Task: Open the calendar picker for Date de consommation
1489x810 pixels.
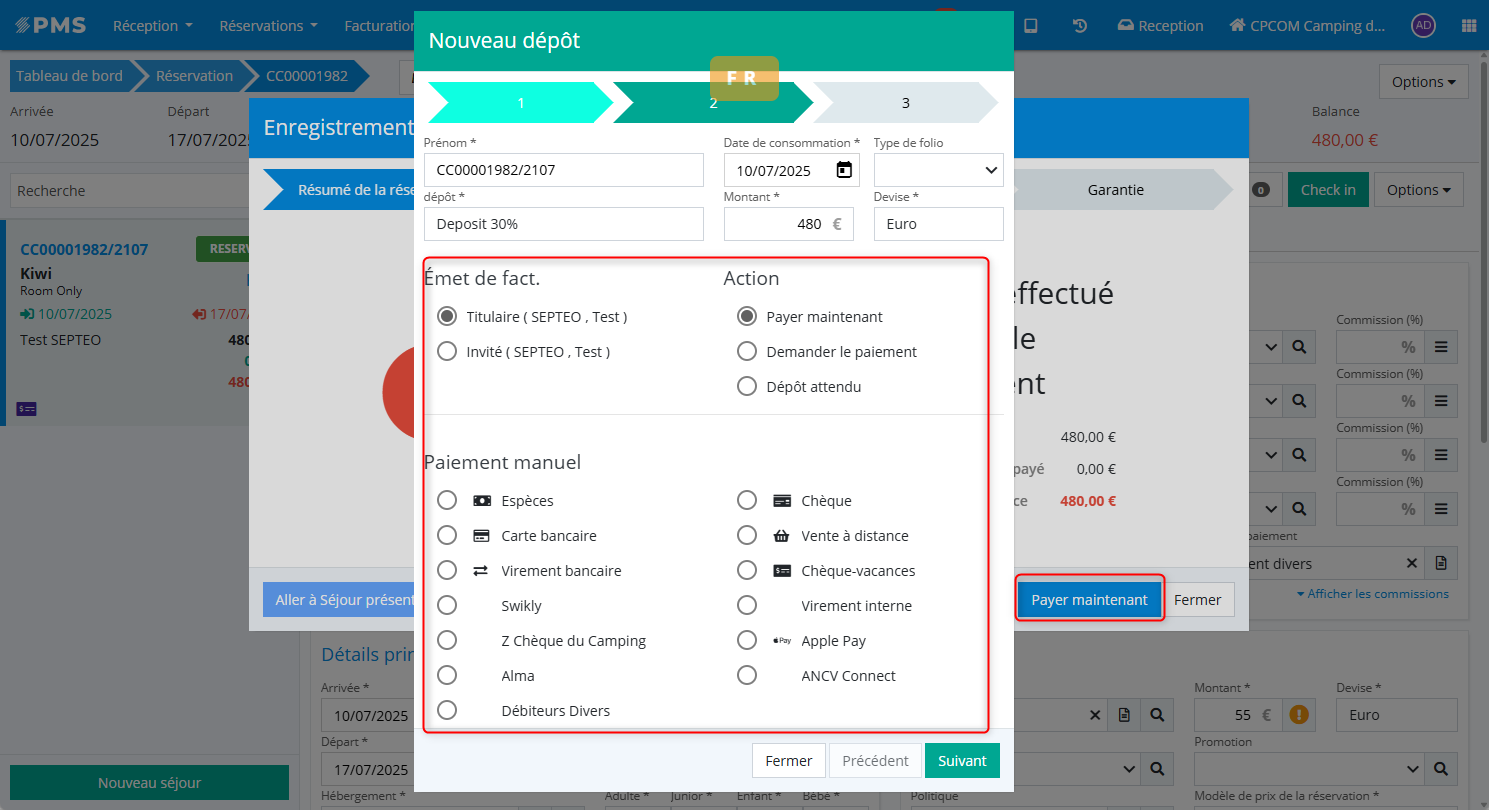Action: click(844, 170)
